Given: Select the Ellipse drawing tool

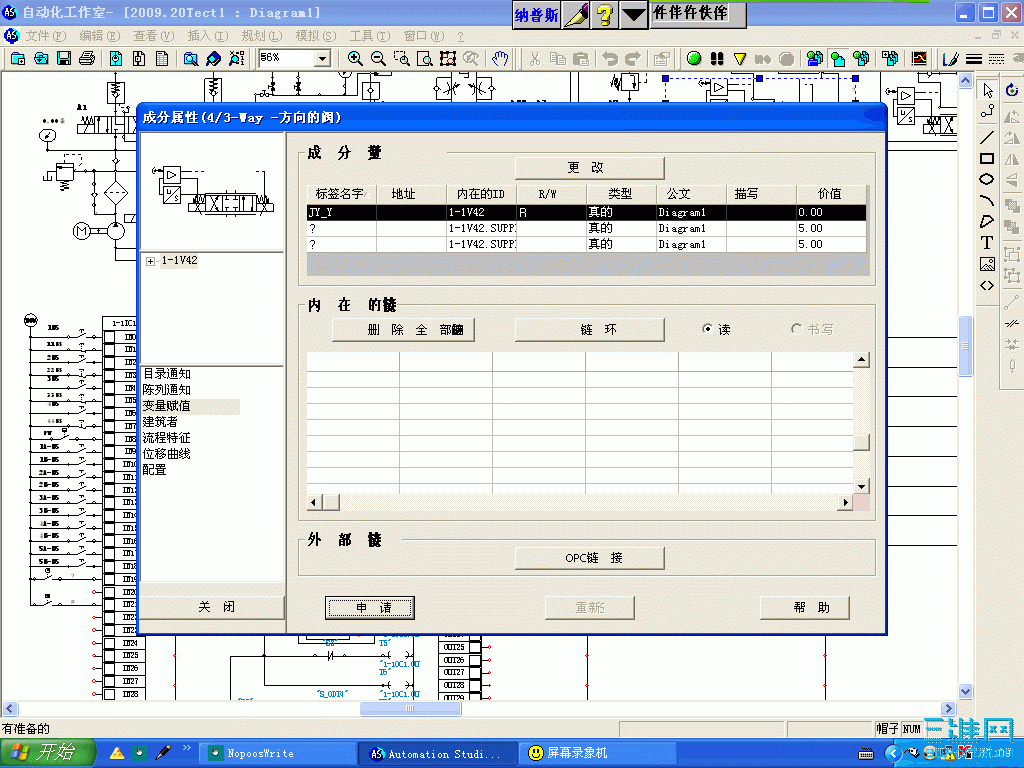Looking at the screenshot, I should [987, 179].
